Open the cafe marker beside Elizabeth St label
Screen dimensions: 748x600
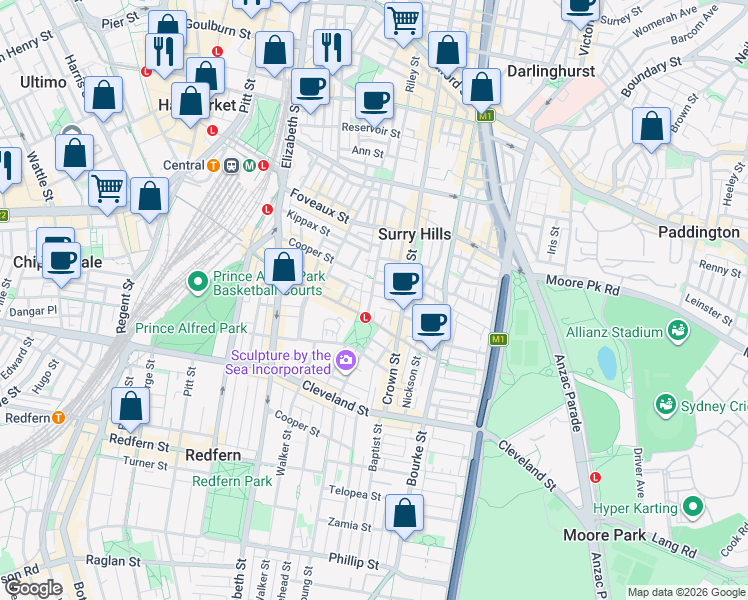pos(310,88)
